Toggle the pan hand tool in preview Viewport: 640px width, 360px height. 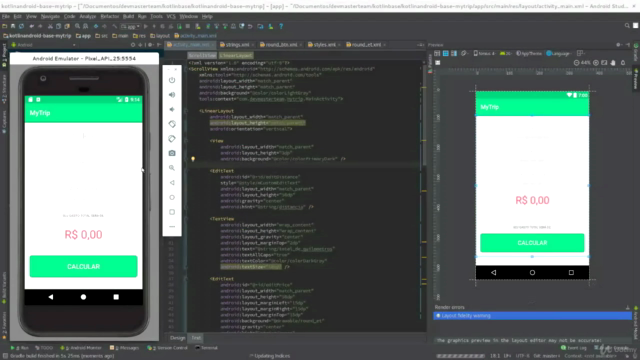pos(613,63)
